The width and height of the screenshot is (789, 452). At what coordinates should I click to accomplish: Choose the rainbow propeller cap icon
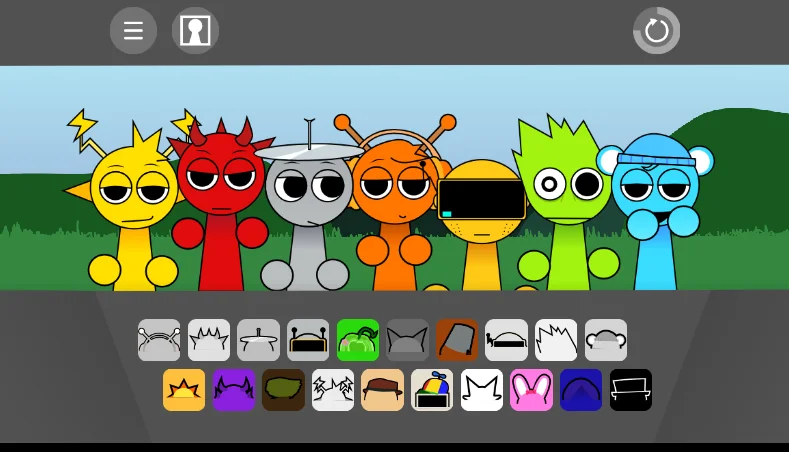pos(432,390)
